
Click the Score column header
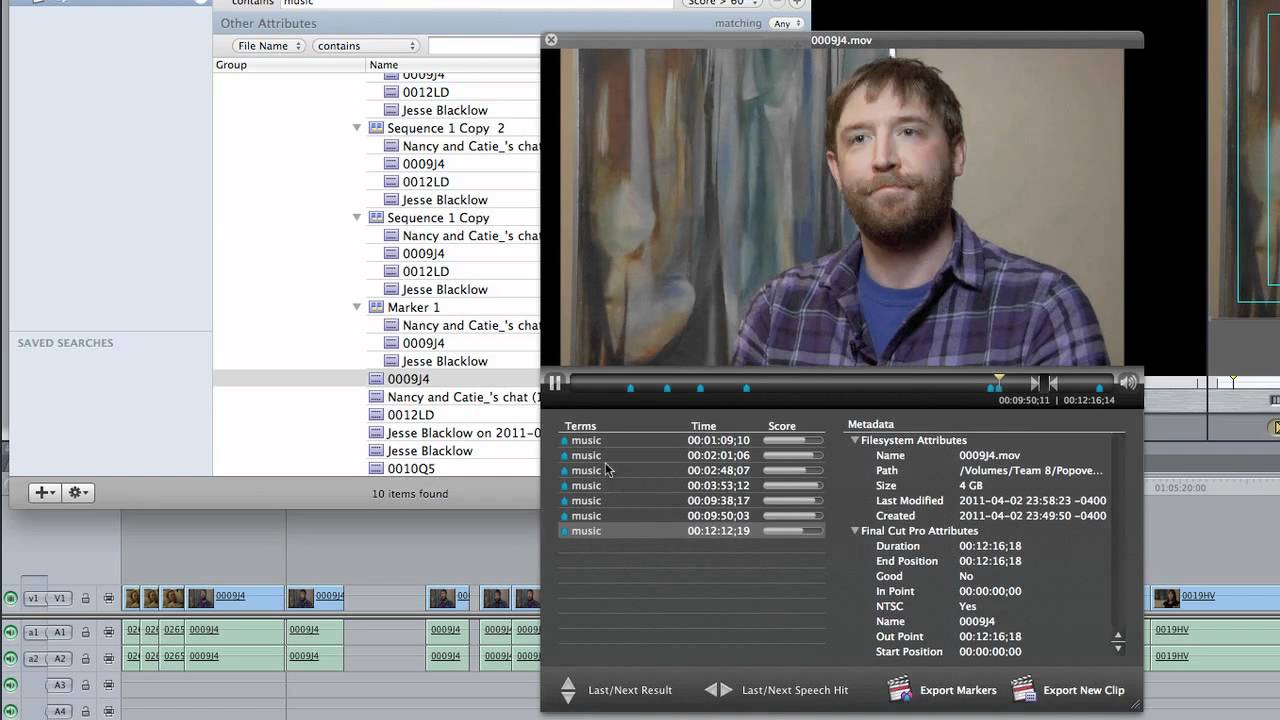coord(782,426)
